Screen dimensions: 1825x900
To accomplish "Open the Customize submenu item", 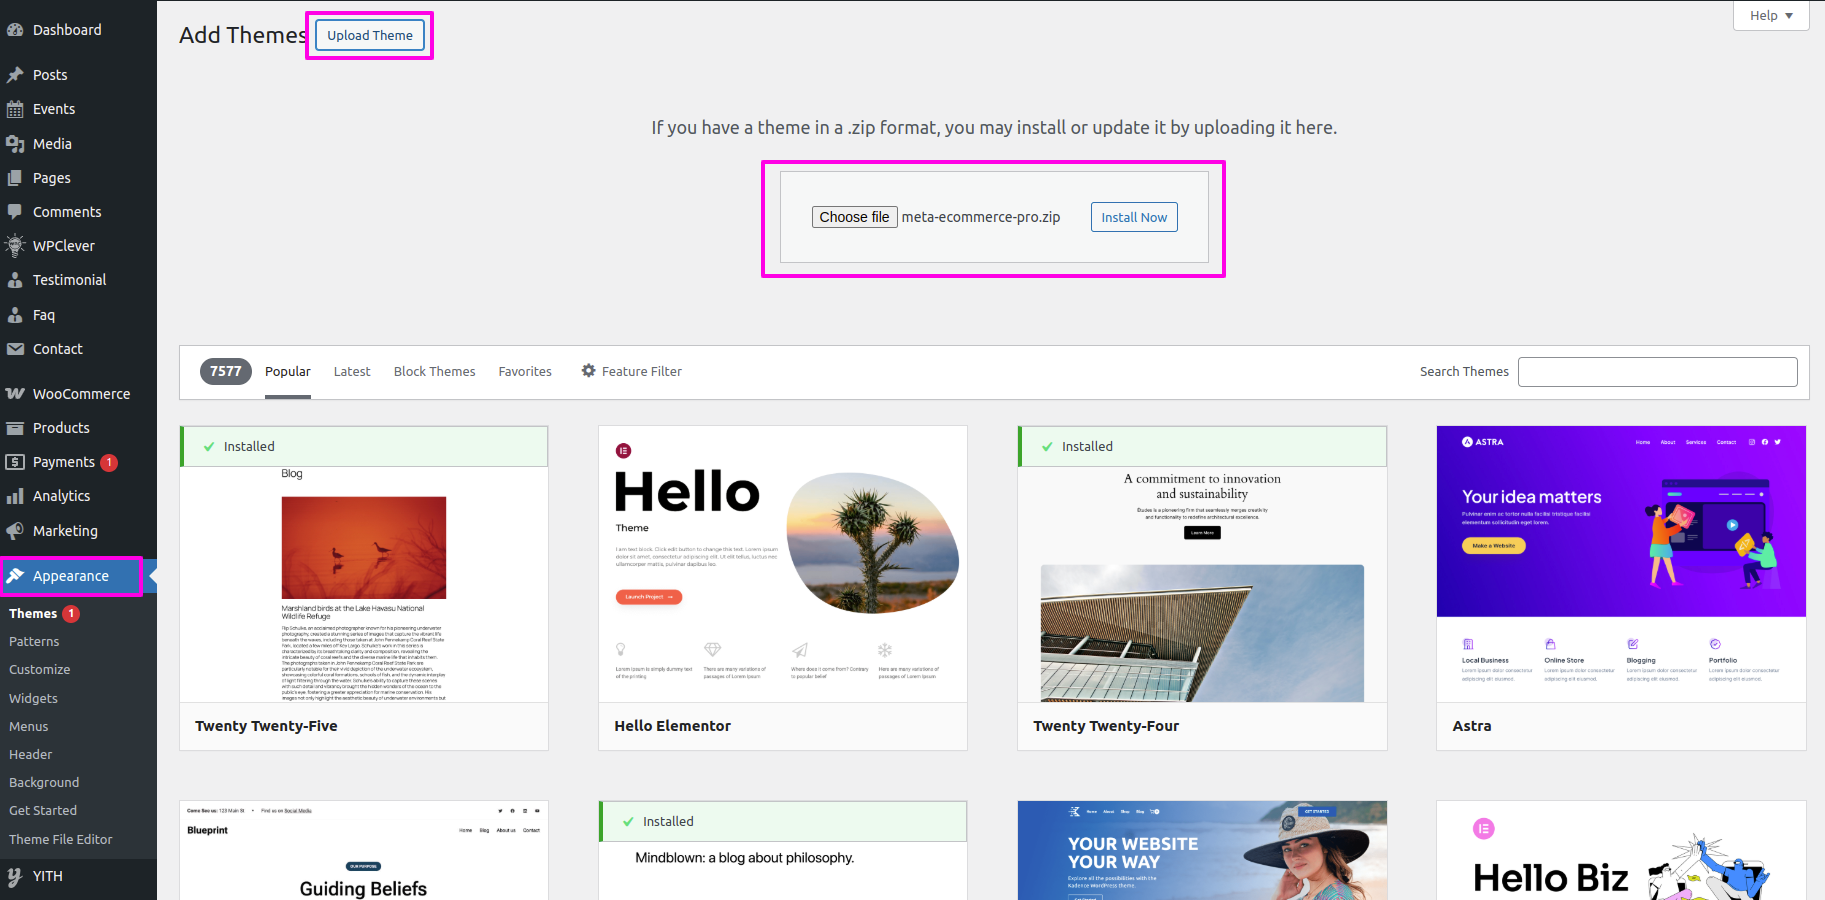I will (x=40, y=670).
